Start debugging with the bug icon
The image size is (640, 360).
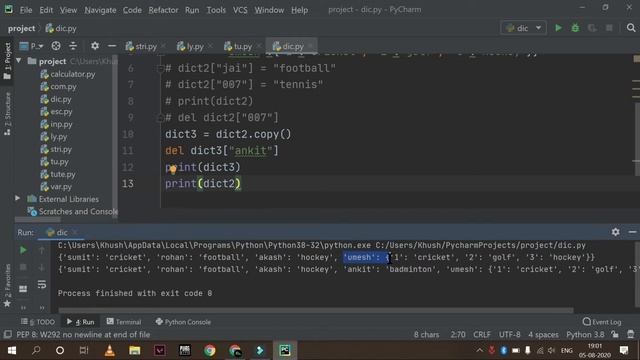575,28
